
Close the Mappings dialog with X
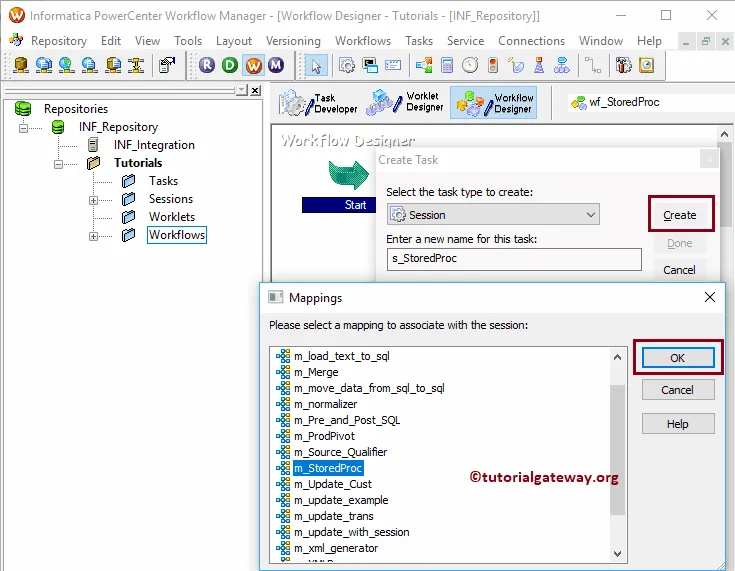(710, 297)
